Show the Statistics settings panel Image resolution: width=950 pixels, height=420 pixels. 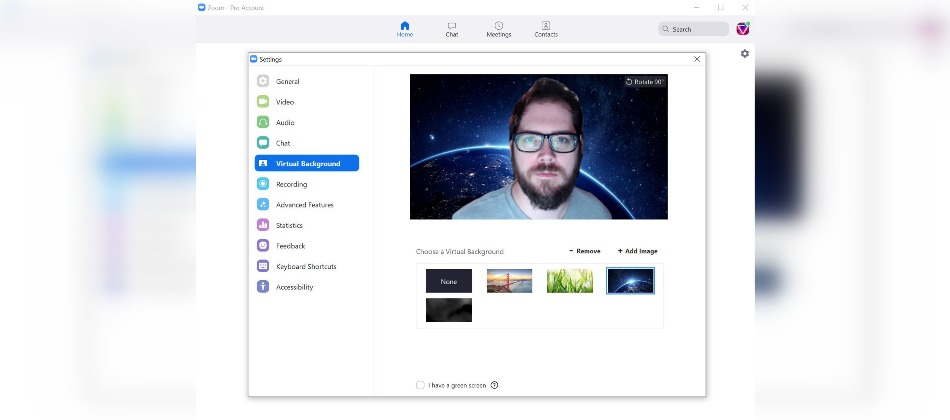(289, 225)
